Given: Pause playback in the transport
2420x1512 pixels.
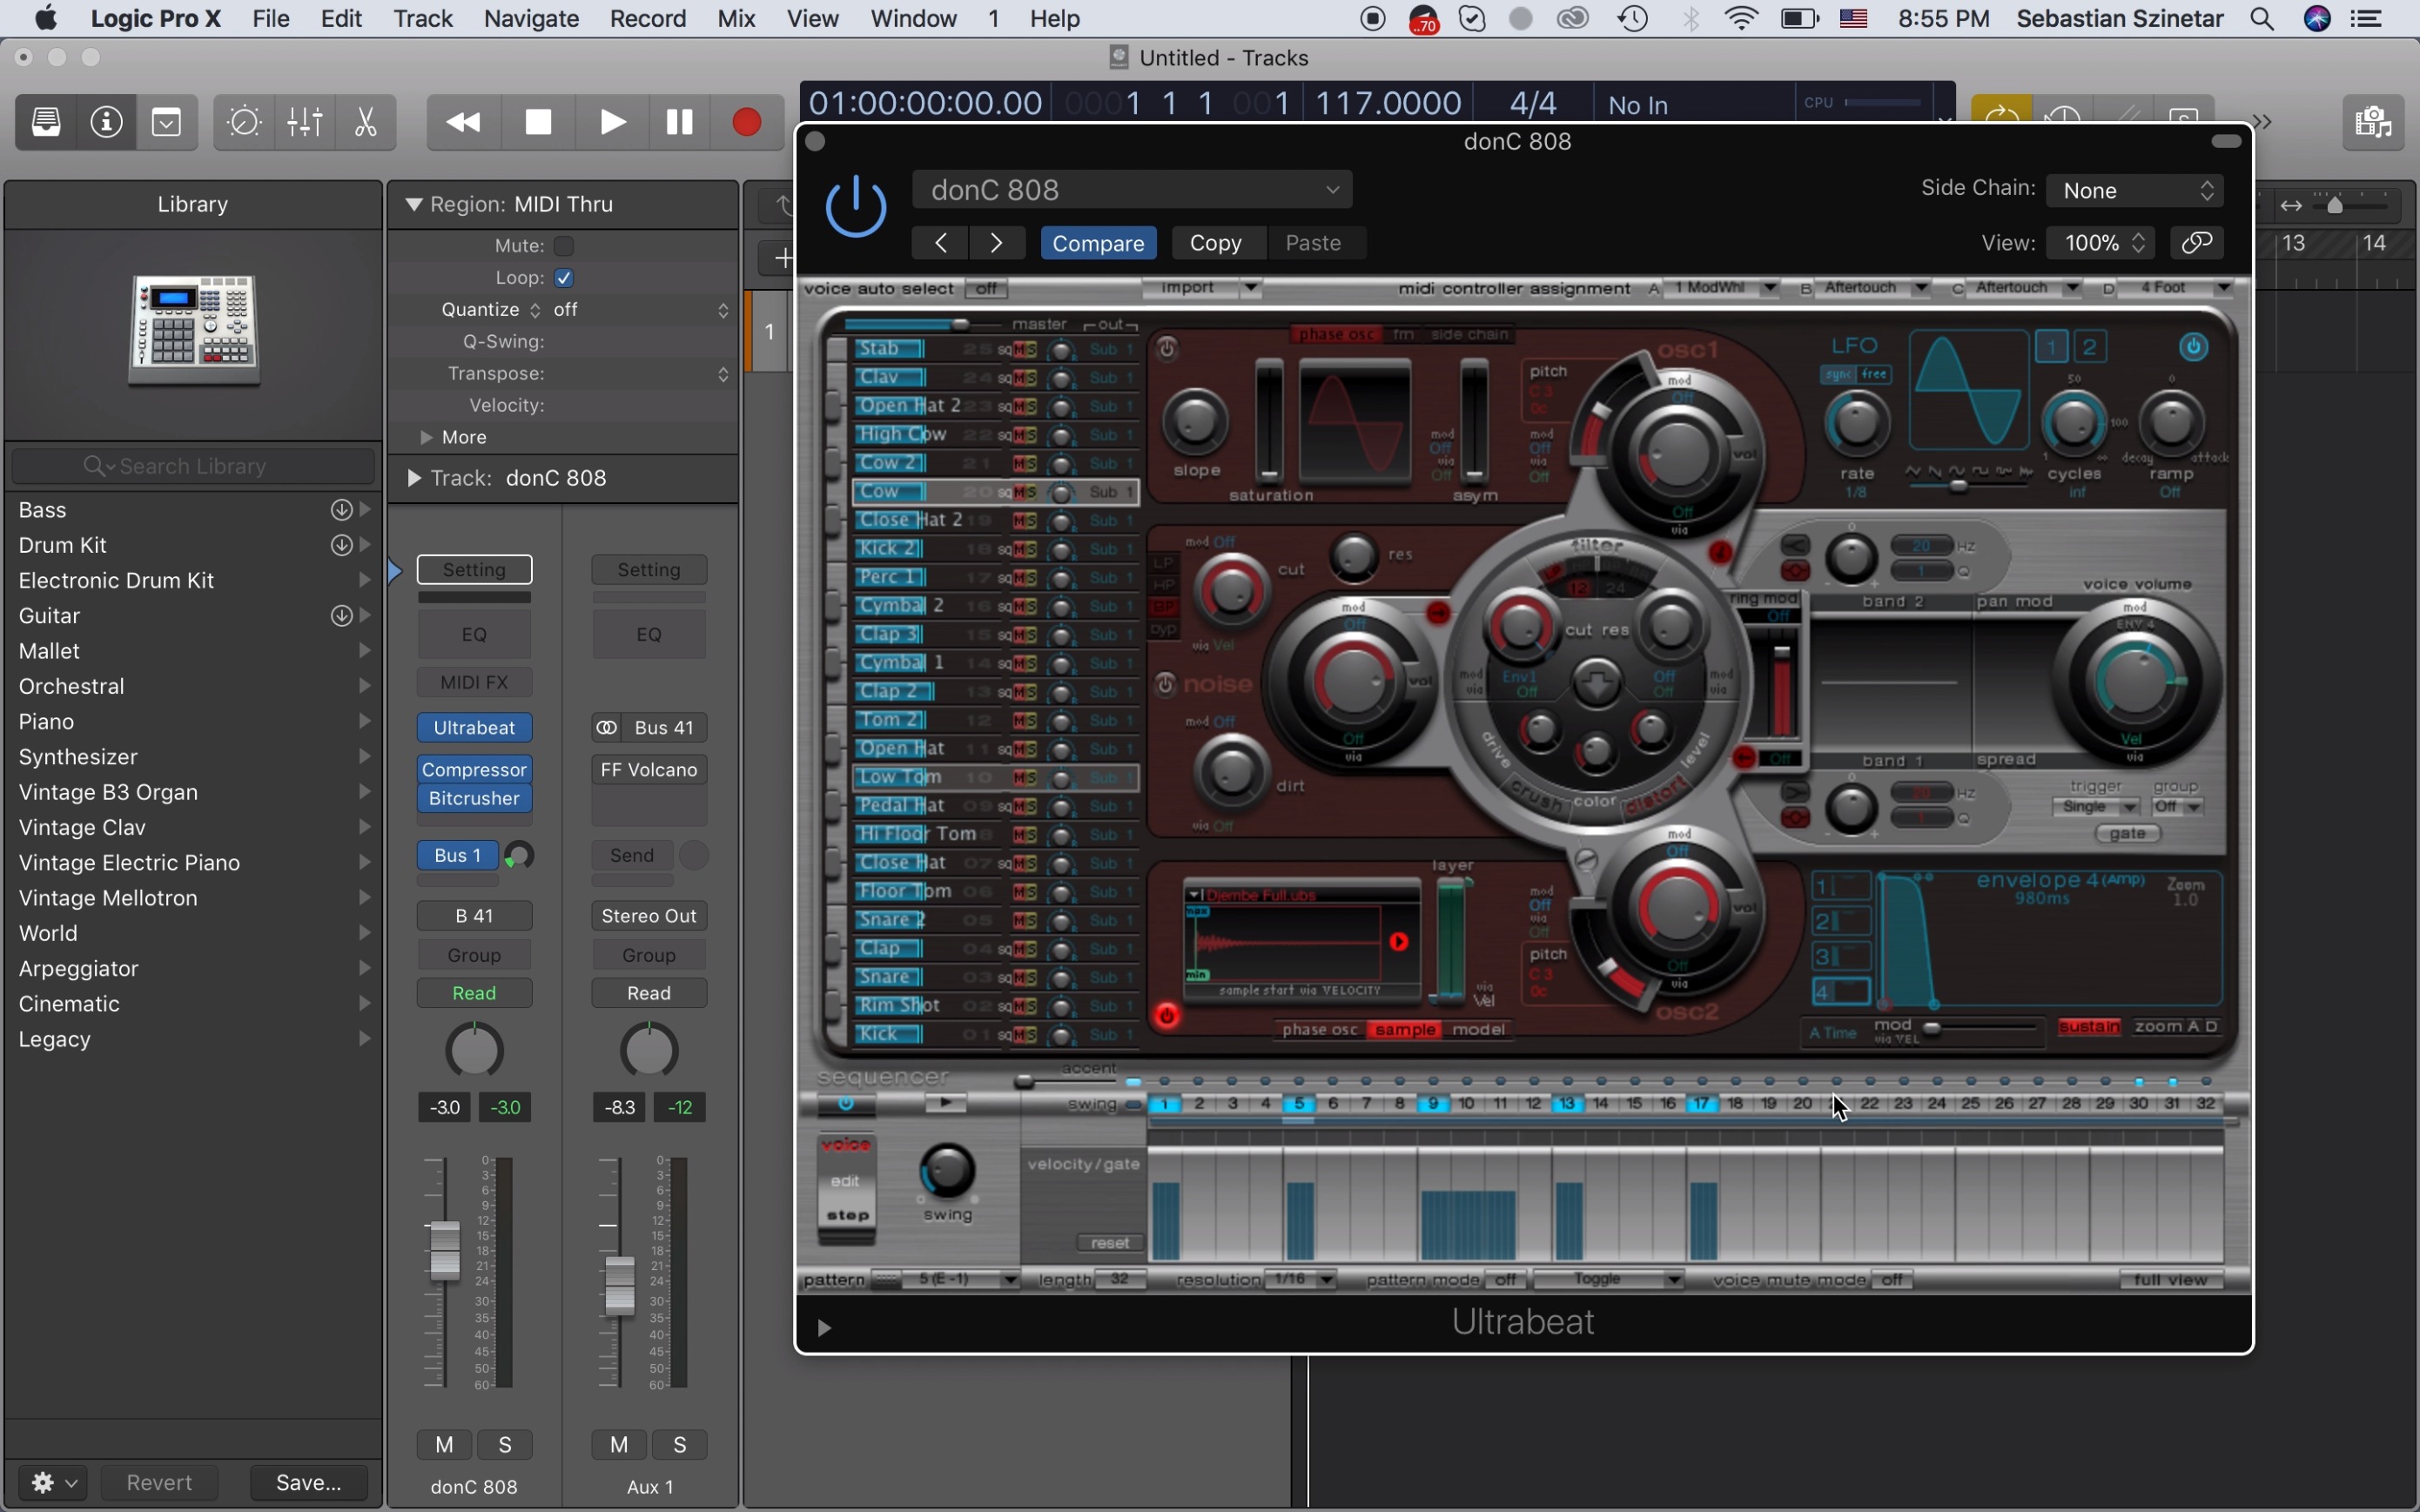Looking at the screenshot, I should point(680,122).
